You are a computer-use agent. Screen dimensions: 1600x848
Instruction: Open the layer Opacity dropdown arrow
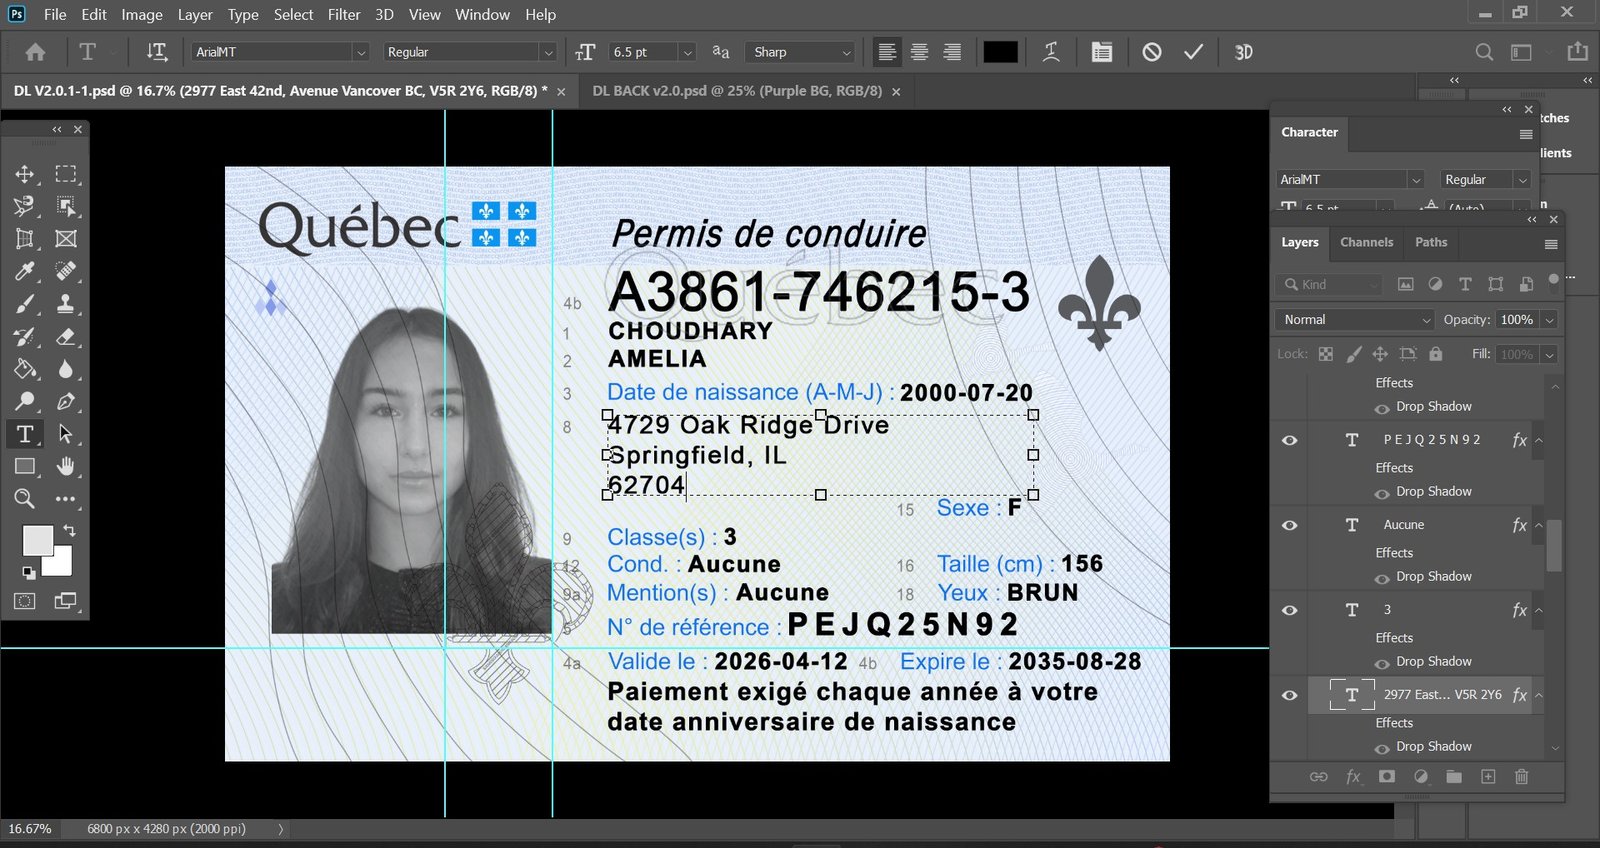(x=1549, y=320)
